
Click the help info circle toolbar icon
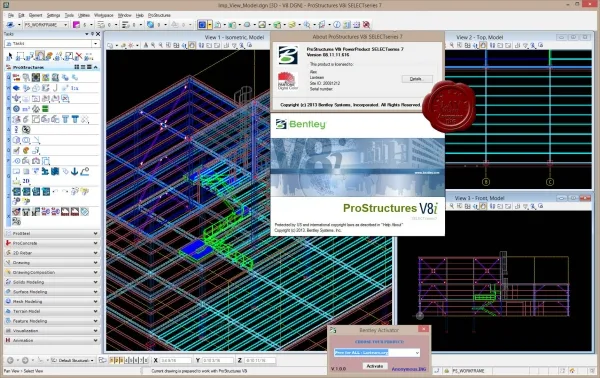[337, 25]
